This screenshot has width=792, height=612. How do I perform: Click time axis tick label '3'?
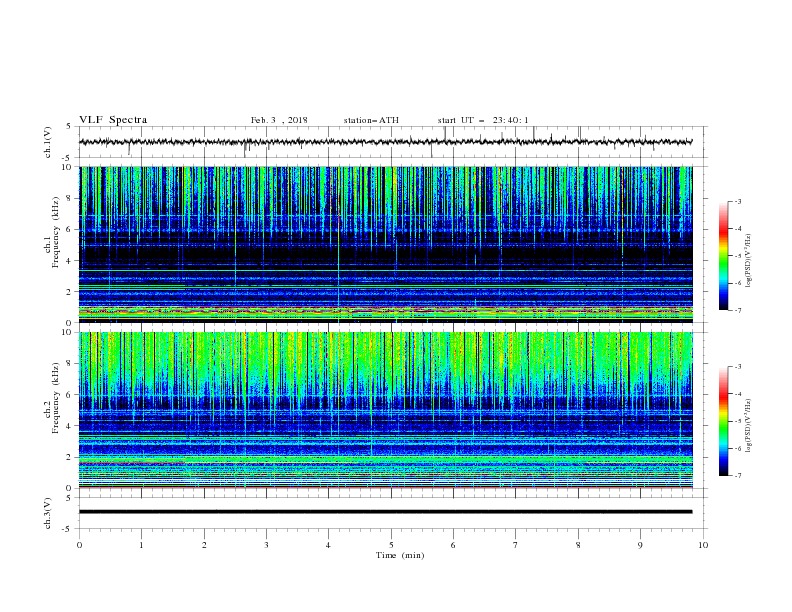(x=266, y=545)
